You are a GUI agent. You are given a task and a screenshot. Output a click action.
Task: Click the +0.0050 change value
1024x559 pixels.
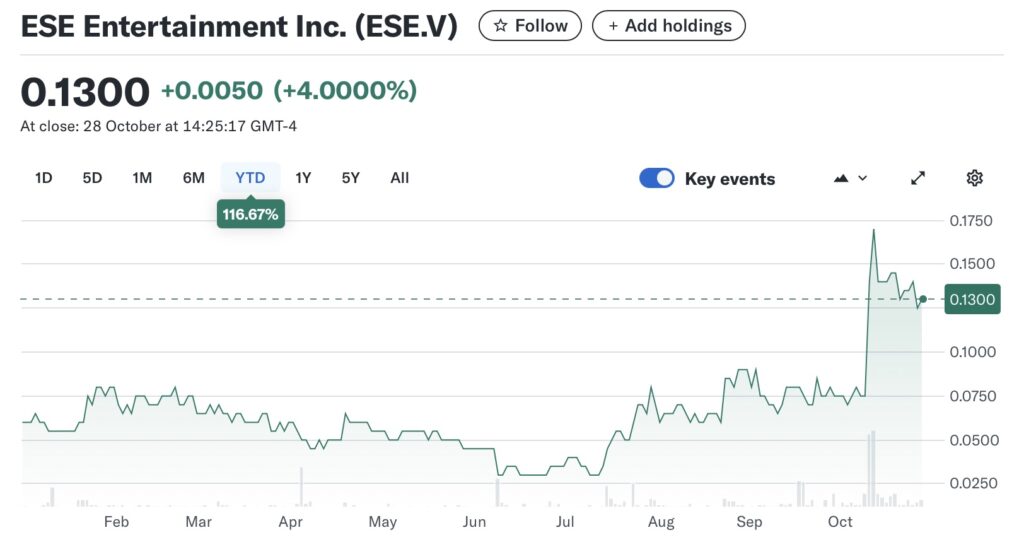point(212,90)
